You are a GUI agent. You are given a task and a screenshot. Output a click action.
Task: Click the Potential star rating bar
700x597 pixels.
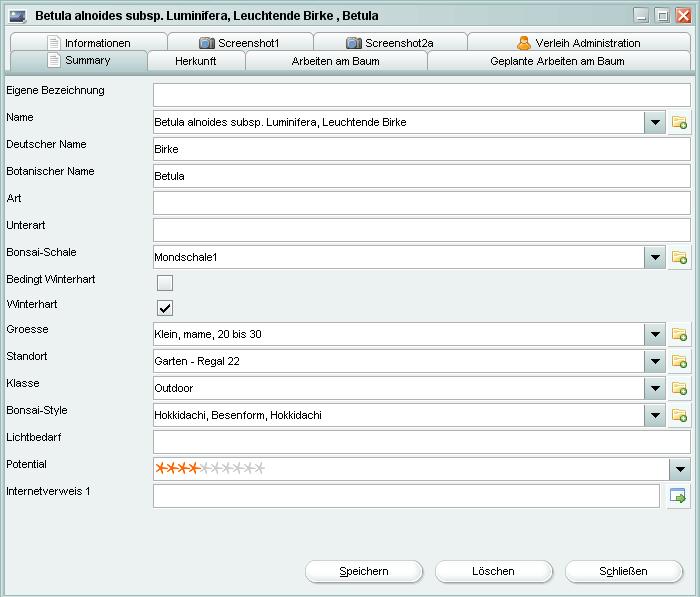point(210,468)
